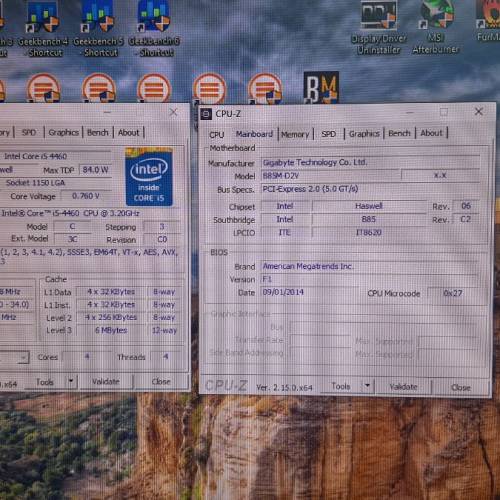The image size is (500, 500).
Task: Click Validate button in left CPU-Z window
Action: point(106,381)
